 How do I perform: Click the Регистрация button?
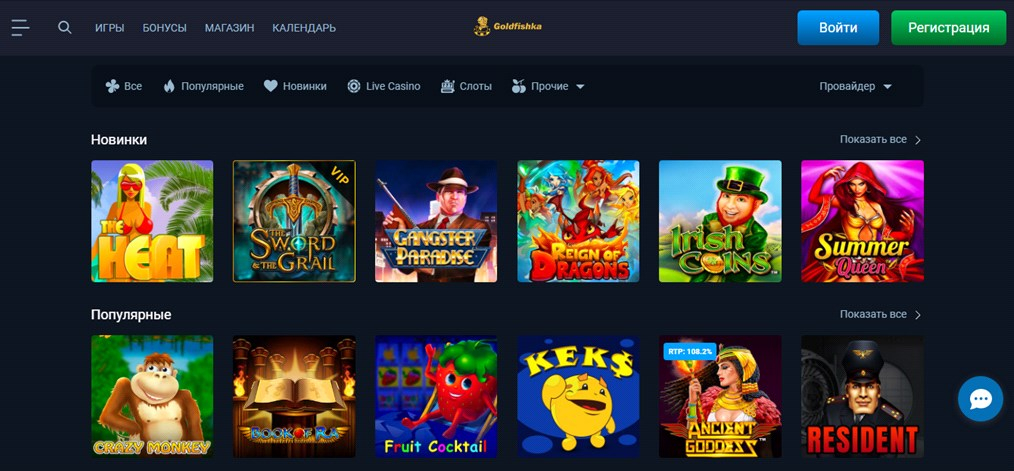[x=949, y=28]
